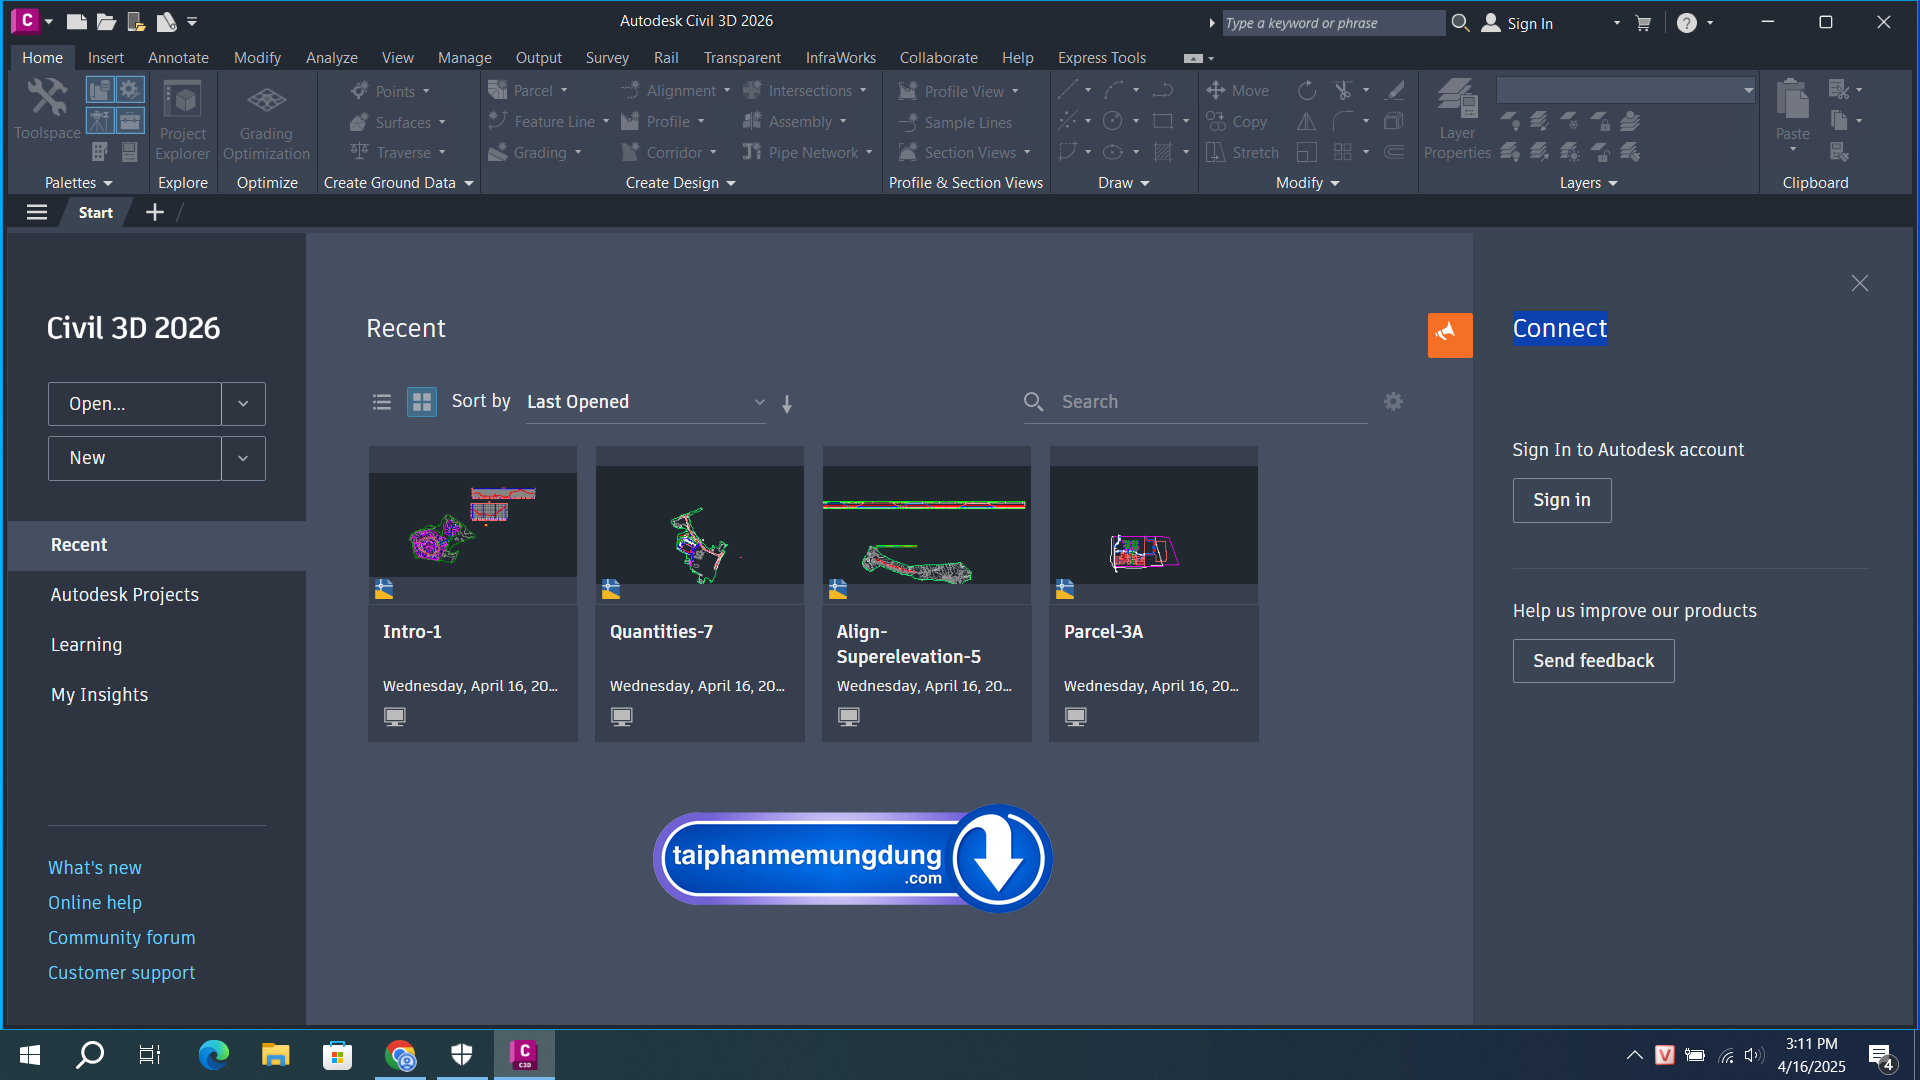The height and width of the screenshot is (1080, 1920).
Task: Open Grading Optimization tool
Action: pos(266,120)
